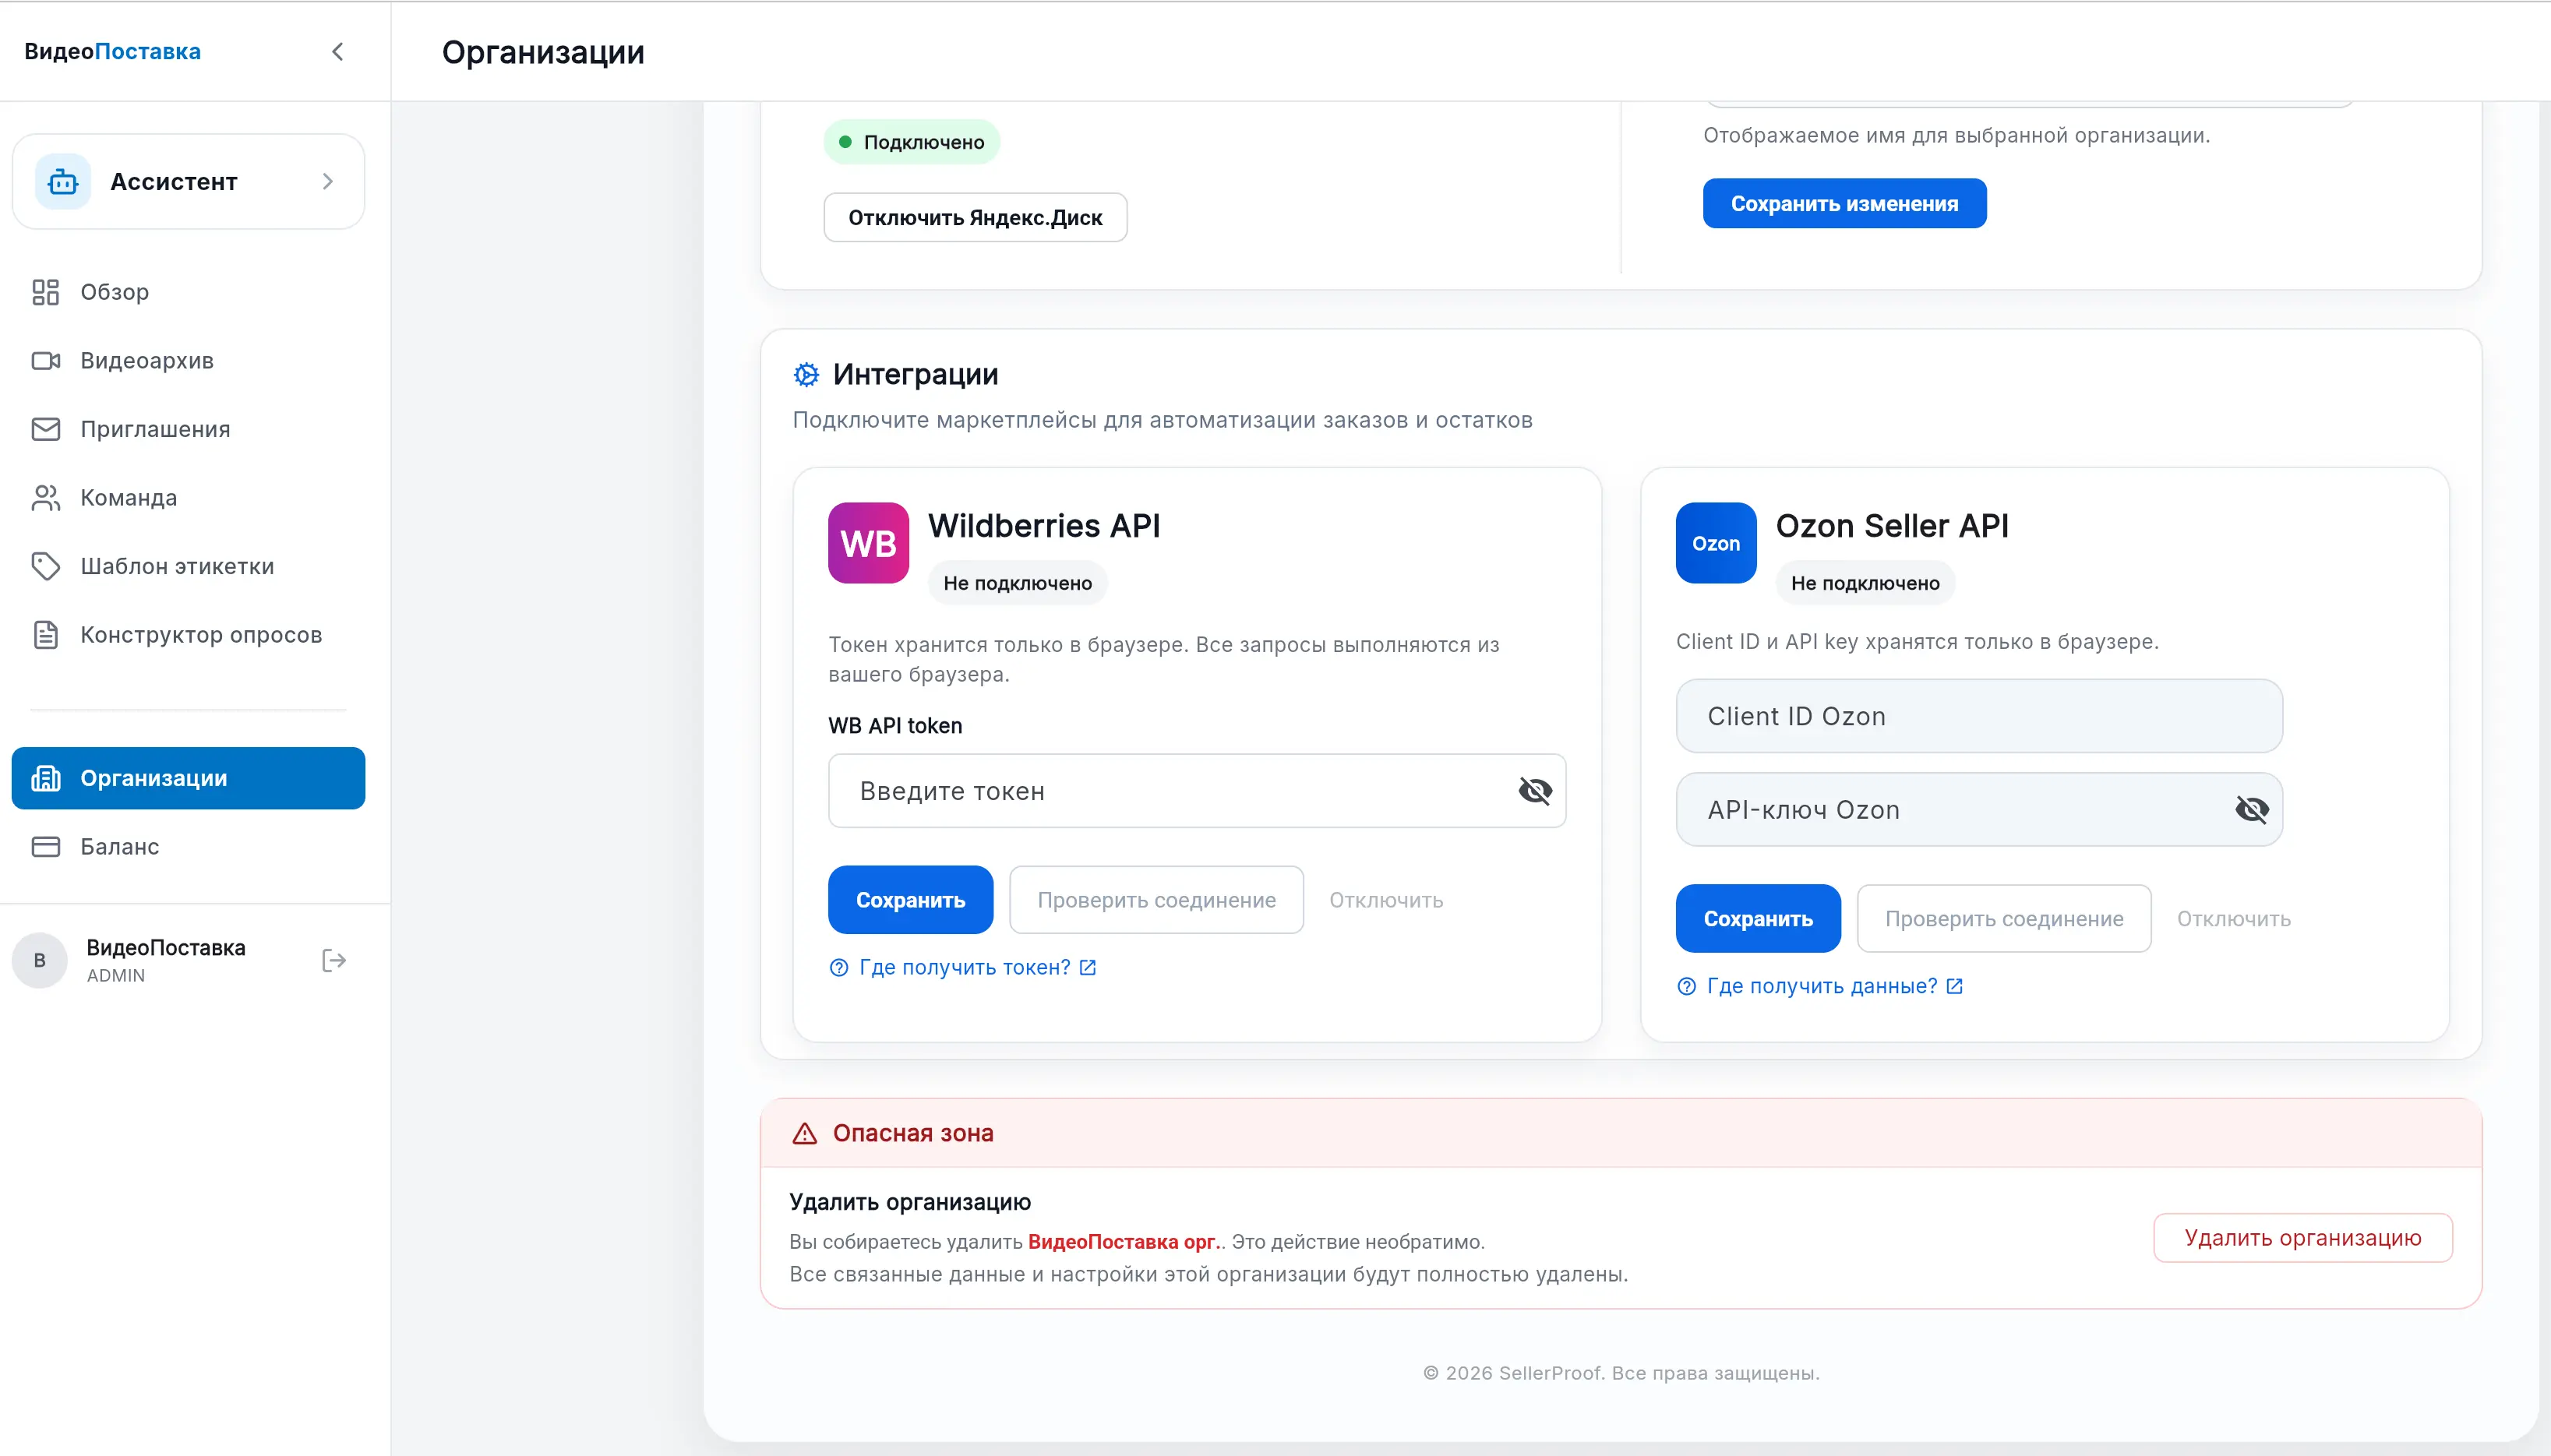The image size is (2551, 1456).
Task: Click the help icon beside Где получить данные?
Action: click(x=1686, y=987)
